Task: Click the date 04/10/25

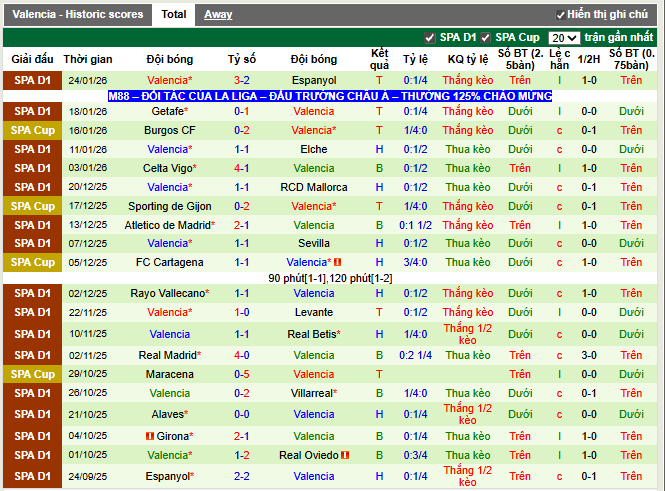Action: (88, 436)
